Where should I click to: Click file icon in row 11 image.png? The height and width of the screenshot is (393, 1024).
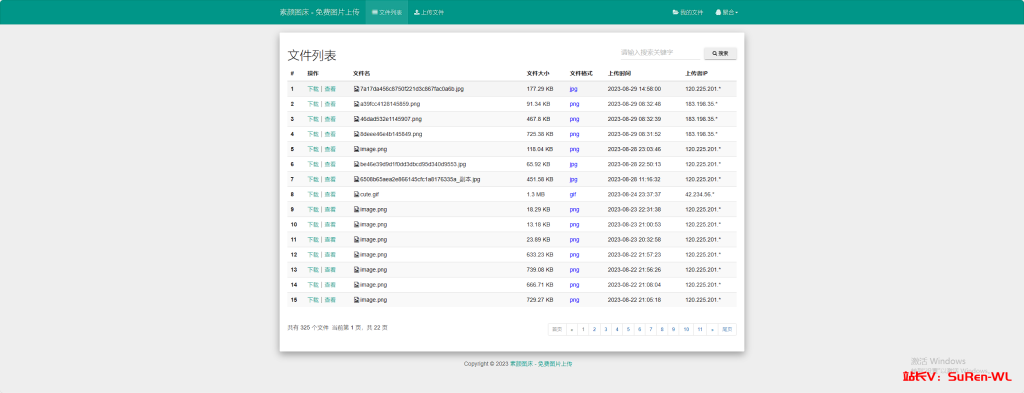[x=357, y=240]
